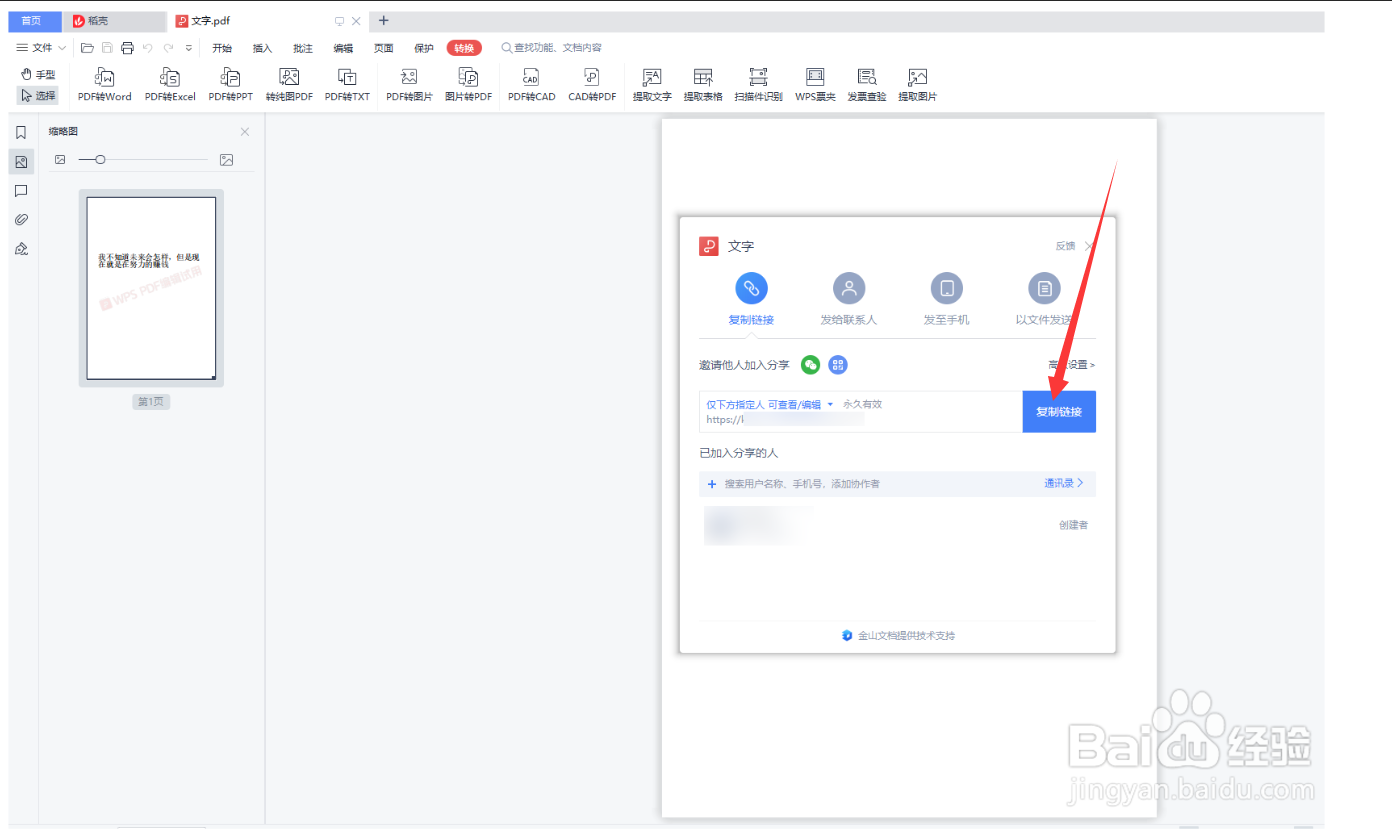This screenshot has height=838, width=1392.
Task: Open the WPS票夹 tool
Action: (x=815, y=85)
